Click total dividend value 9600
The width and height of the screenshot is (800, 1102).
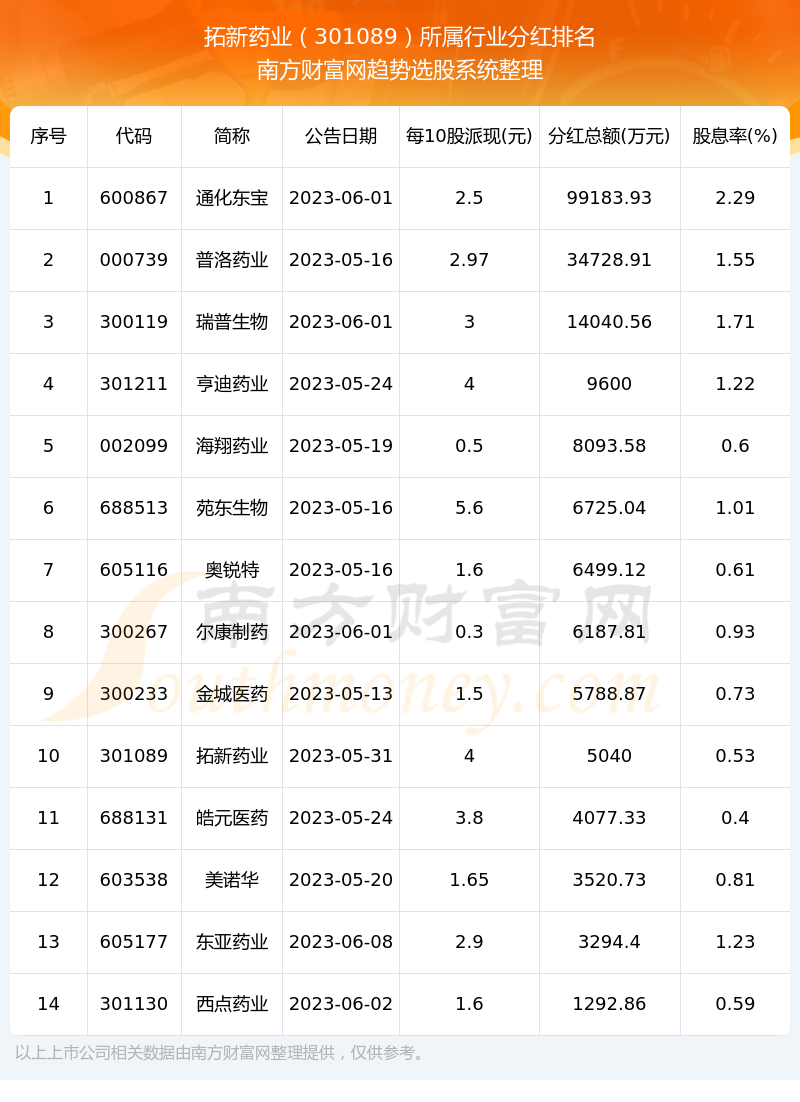tap(609, 384)
